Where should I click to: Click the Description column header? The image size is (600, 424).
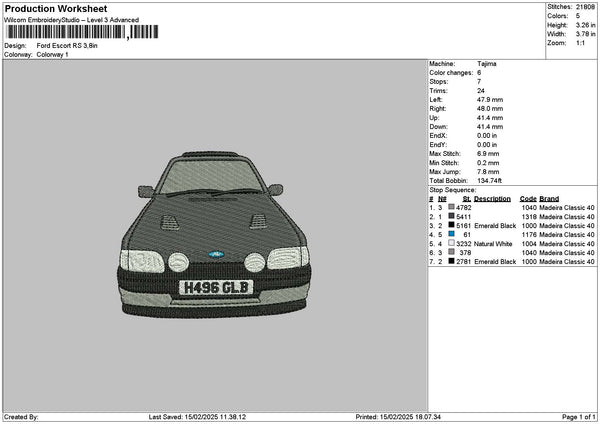[492, 198]
